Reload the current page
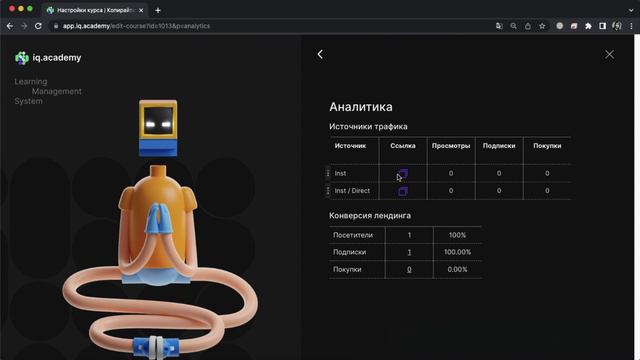The width and height of the screenshot is (640, 360). pyautogui.click(x=38, y=26)
